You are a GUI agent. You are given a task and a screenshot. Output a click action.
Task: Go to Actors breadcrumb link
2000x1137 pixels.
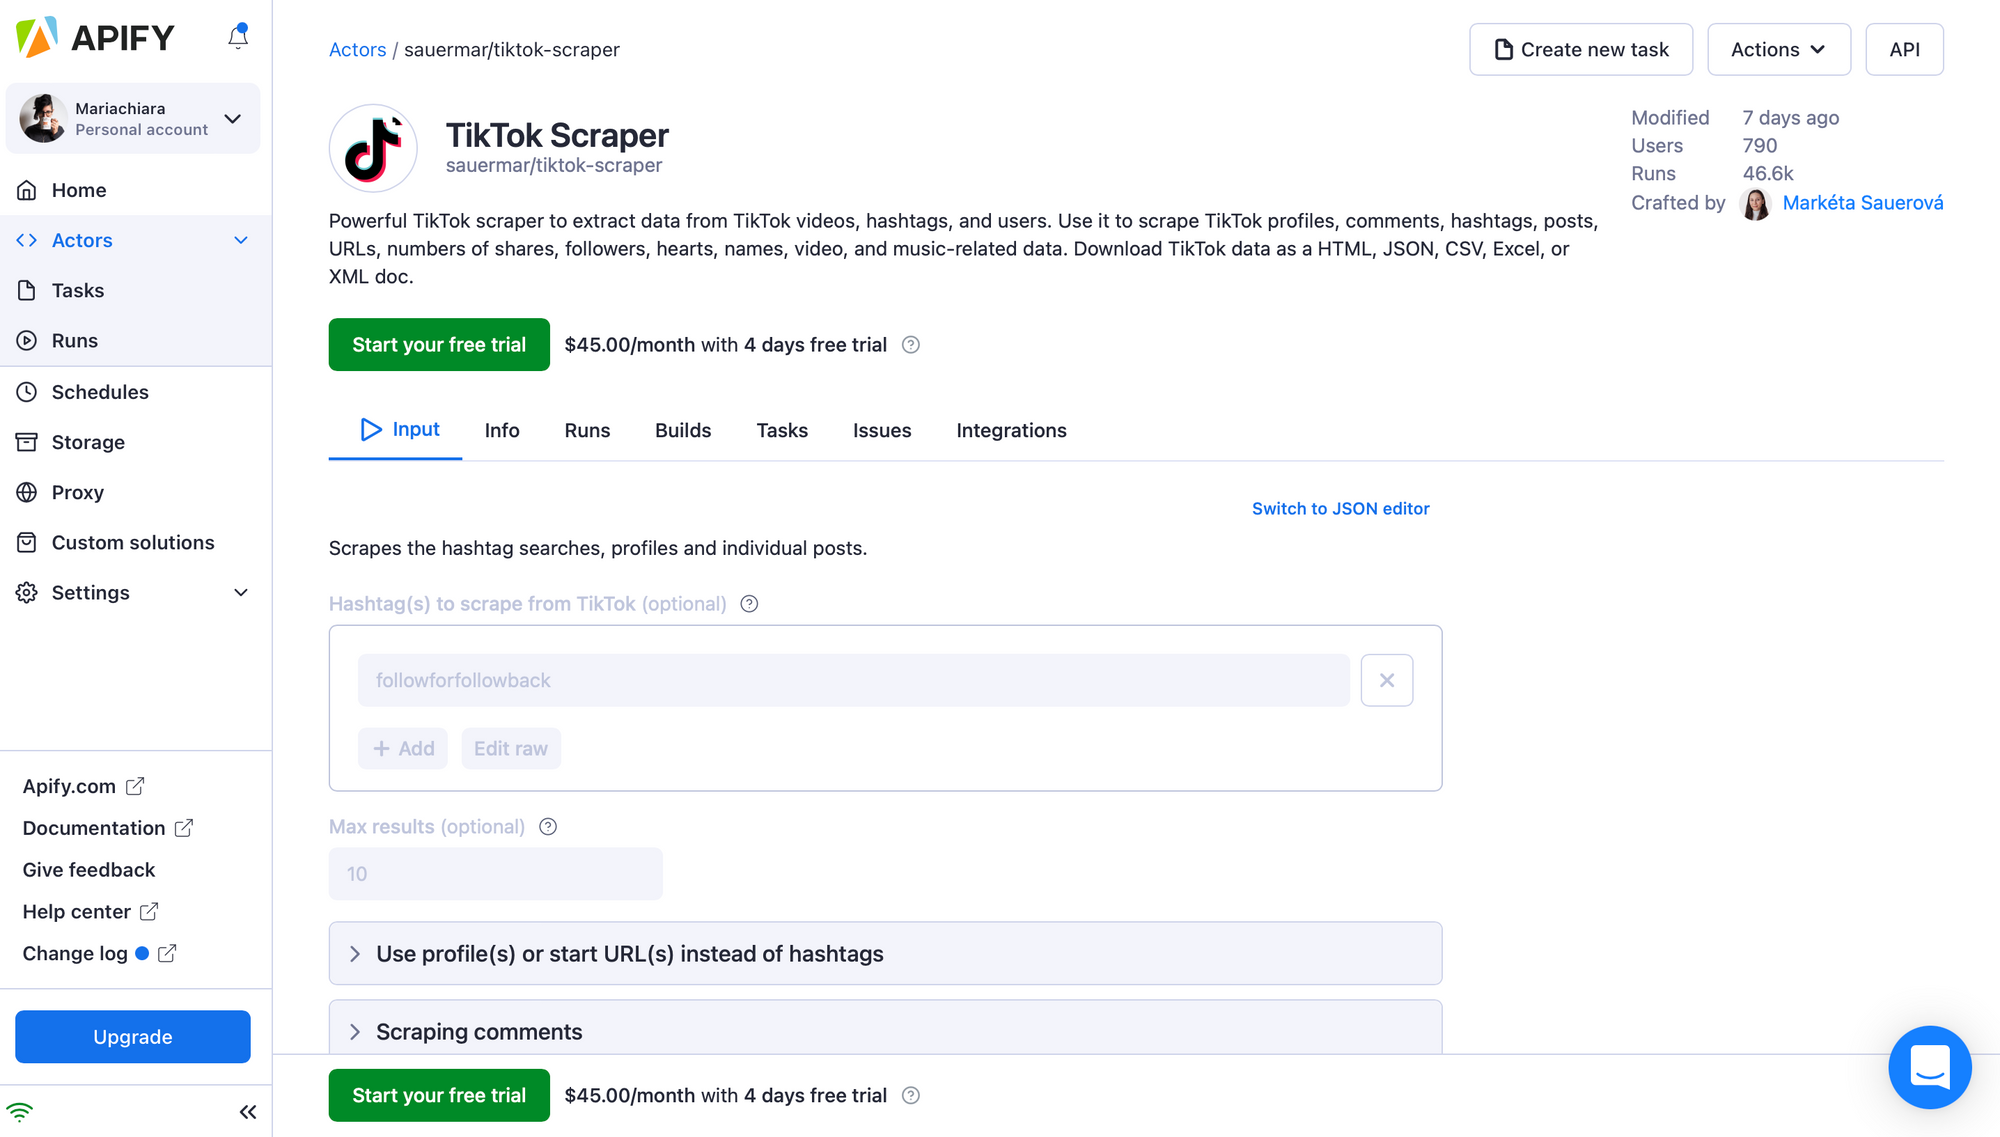click(357, 50)
